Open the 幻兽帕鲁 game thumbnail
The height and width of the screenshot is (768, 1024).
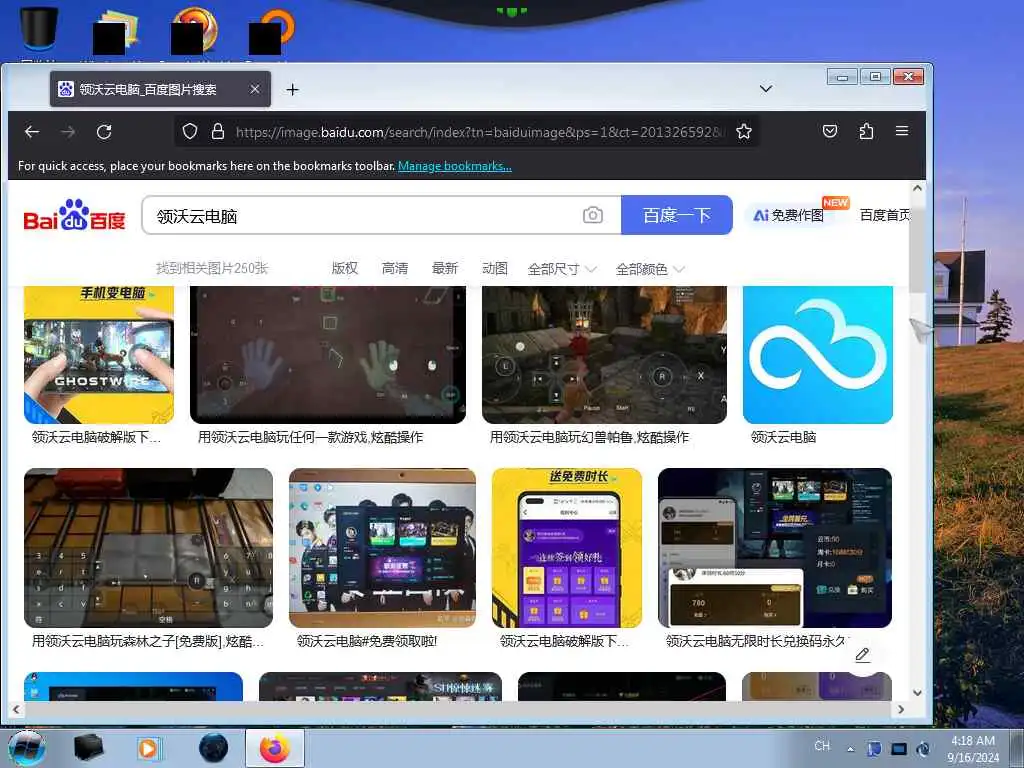click(604, 355)
